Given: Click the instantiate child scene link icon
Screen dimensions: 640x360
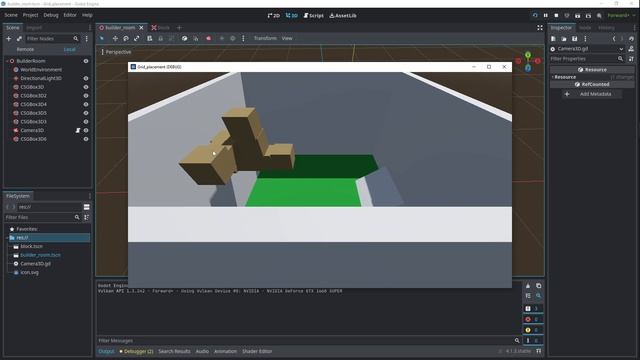Looking at the screenshot, I should [x=19, y=39].
